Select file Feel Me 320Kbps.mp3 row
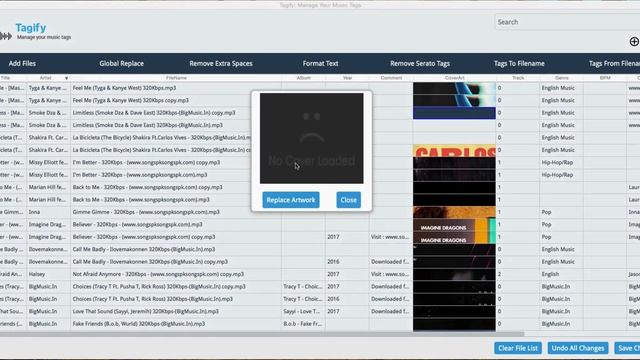This screenshot has height=360, width=640. click(x=124, y=88)
